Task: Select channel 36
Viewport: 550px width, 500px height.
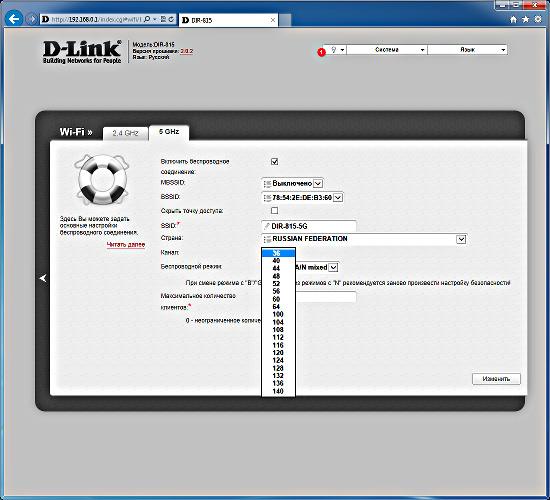Action: pos(278,253)
